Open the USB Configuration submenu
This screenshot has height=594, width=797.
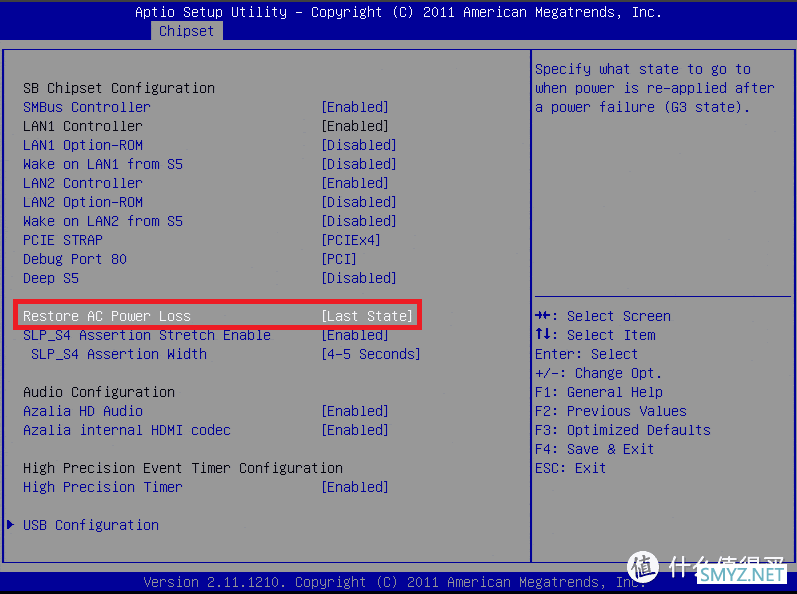91,525
